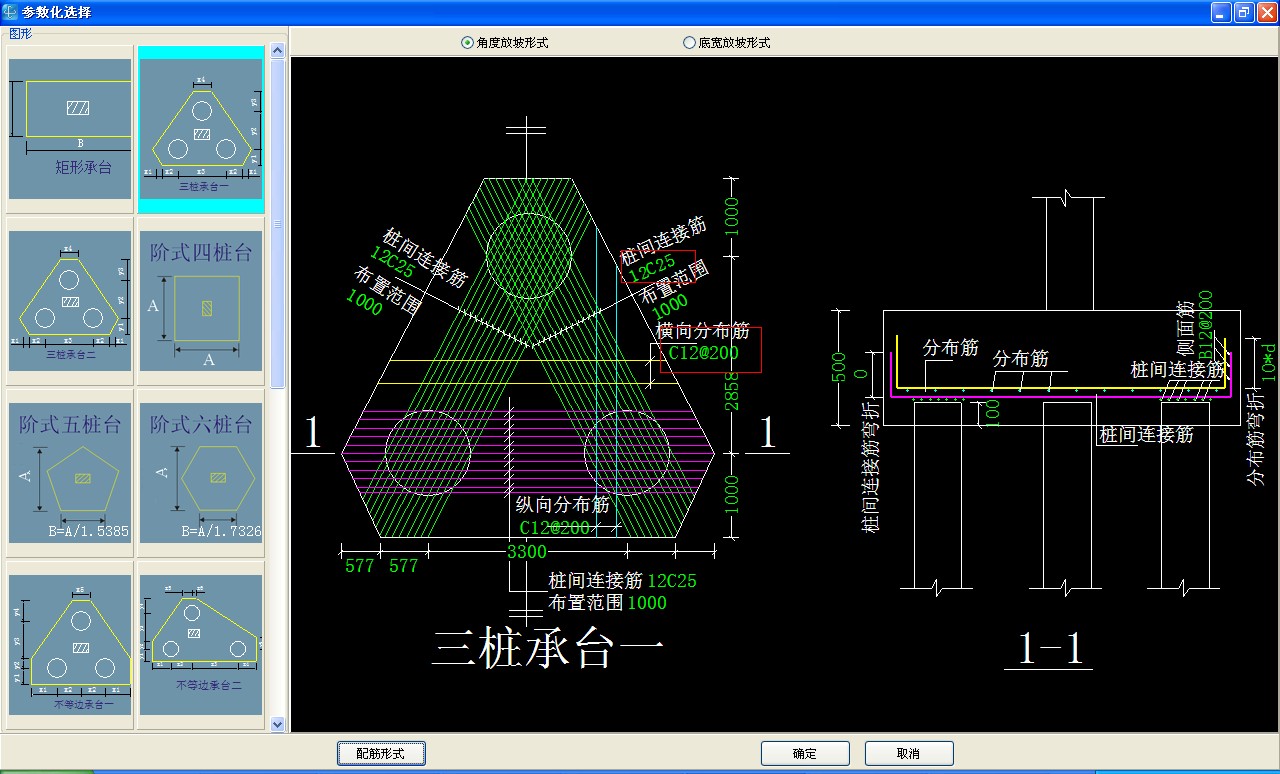Click the top-right 1000 dimension value

tap(732, 216)
